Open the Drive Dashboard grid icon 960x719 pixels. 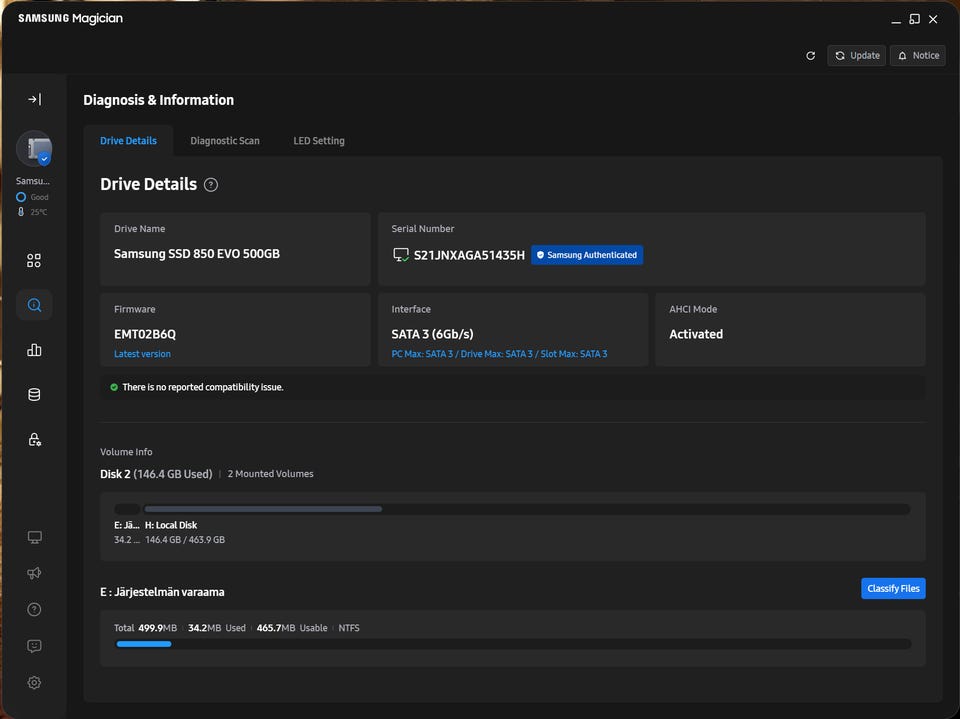pyautogui.click(x=34, y=261)
